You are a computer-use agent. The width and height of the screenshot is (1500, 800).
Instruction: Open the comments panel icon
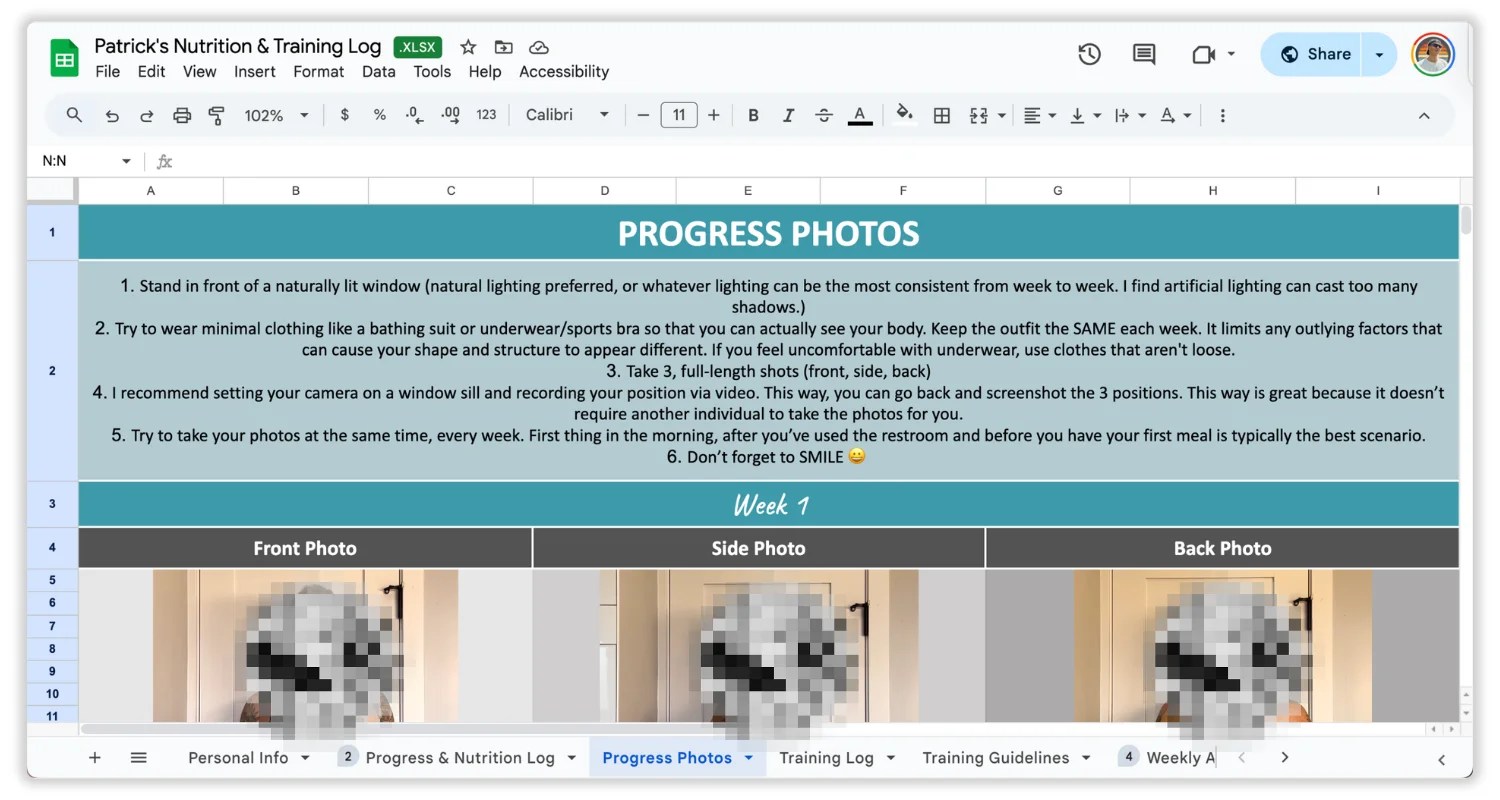point(1144,55)
